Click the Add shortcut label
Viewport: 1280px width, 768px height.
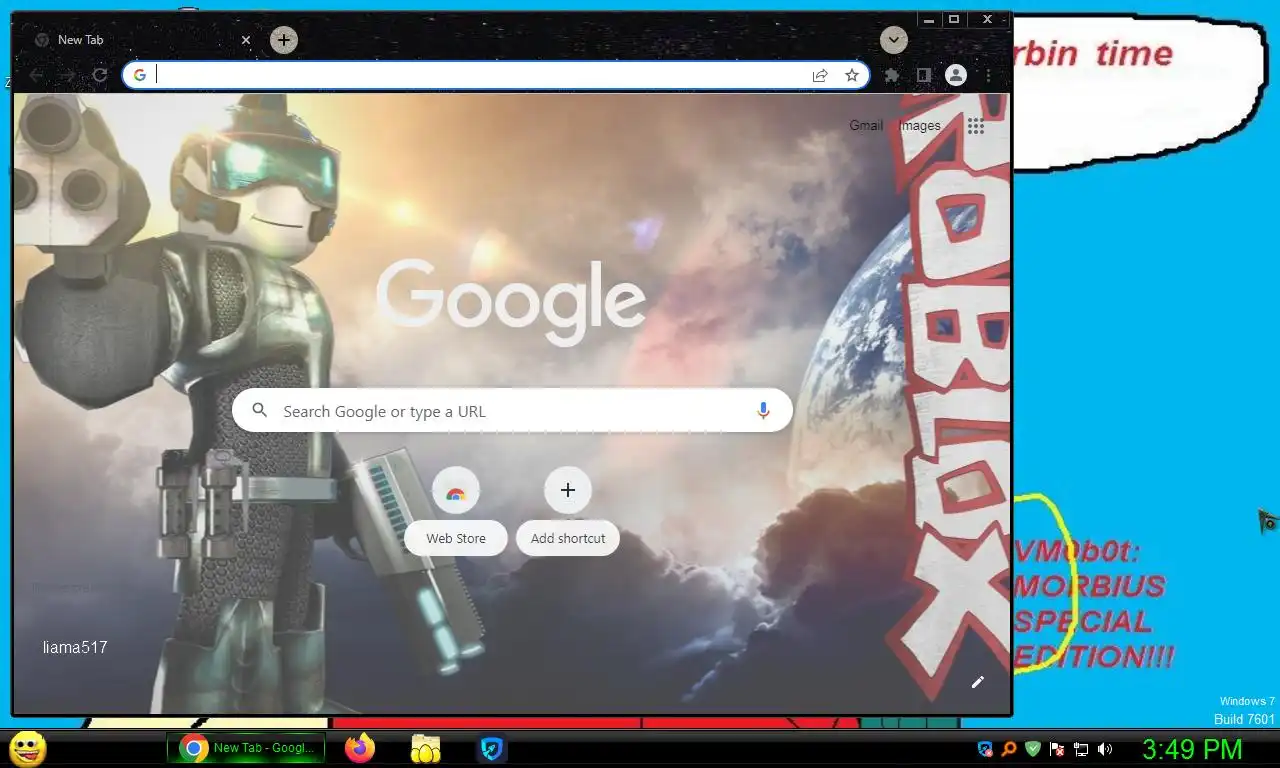pos(568,538)
